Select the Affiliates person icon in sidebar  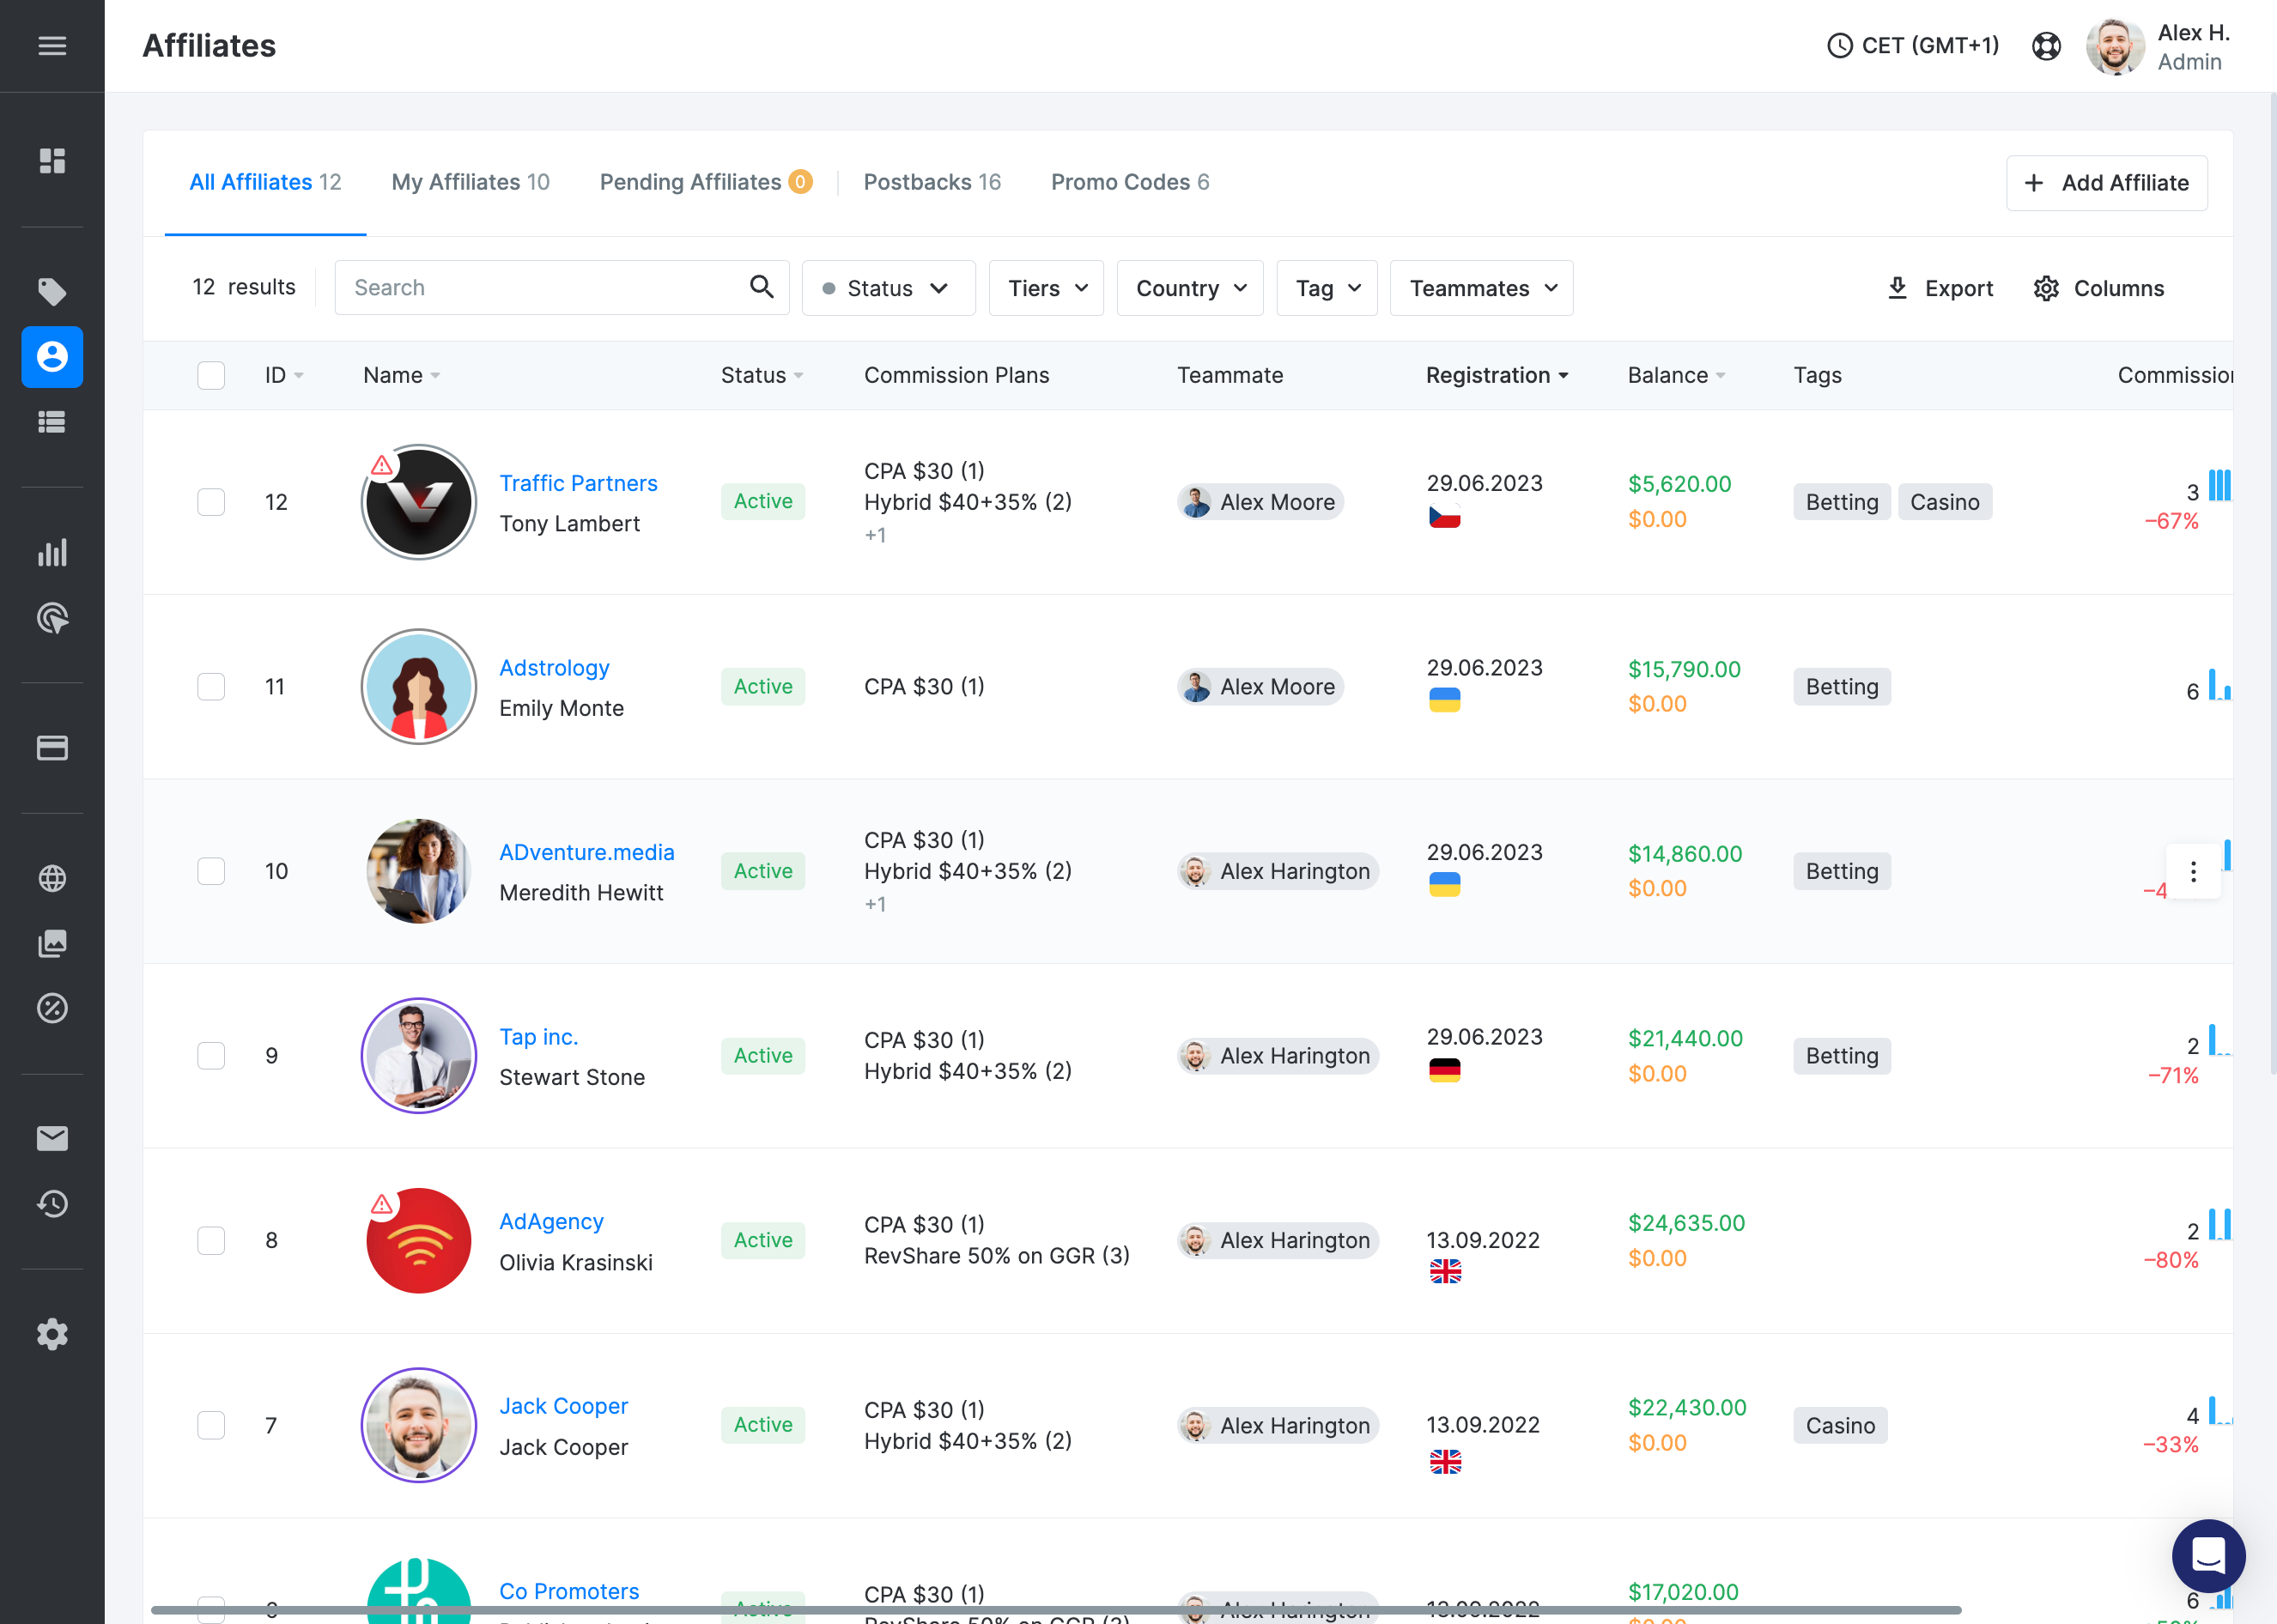coord(52,357)
